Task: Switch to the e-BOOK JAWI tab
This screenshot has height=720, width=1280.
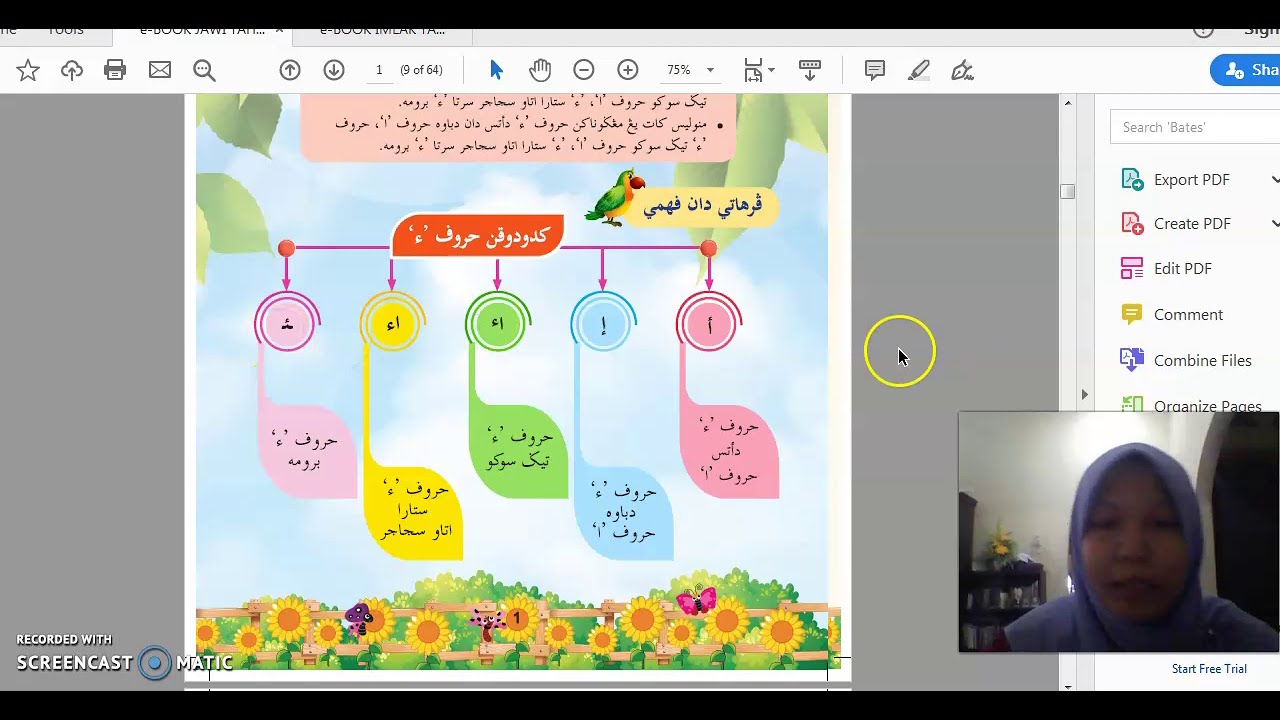Action: pos(201,30)
